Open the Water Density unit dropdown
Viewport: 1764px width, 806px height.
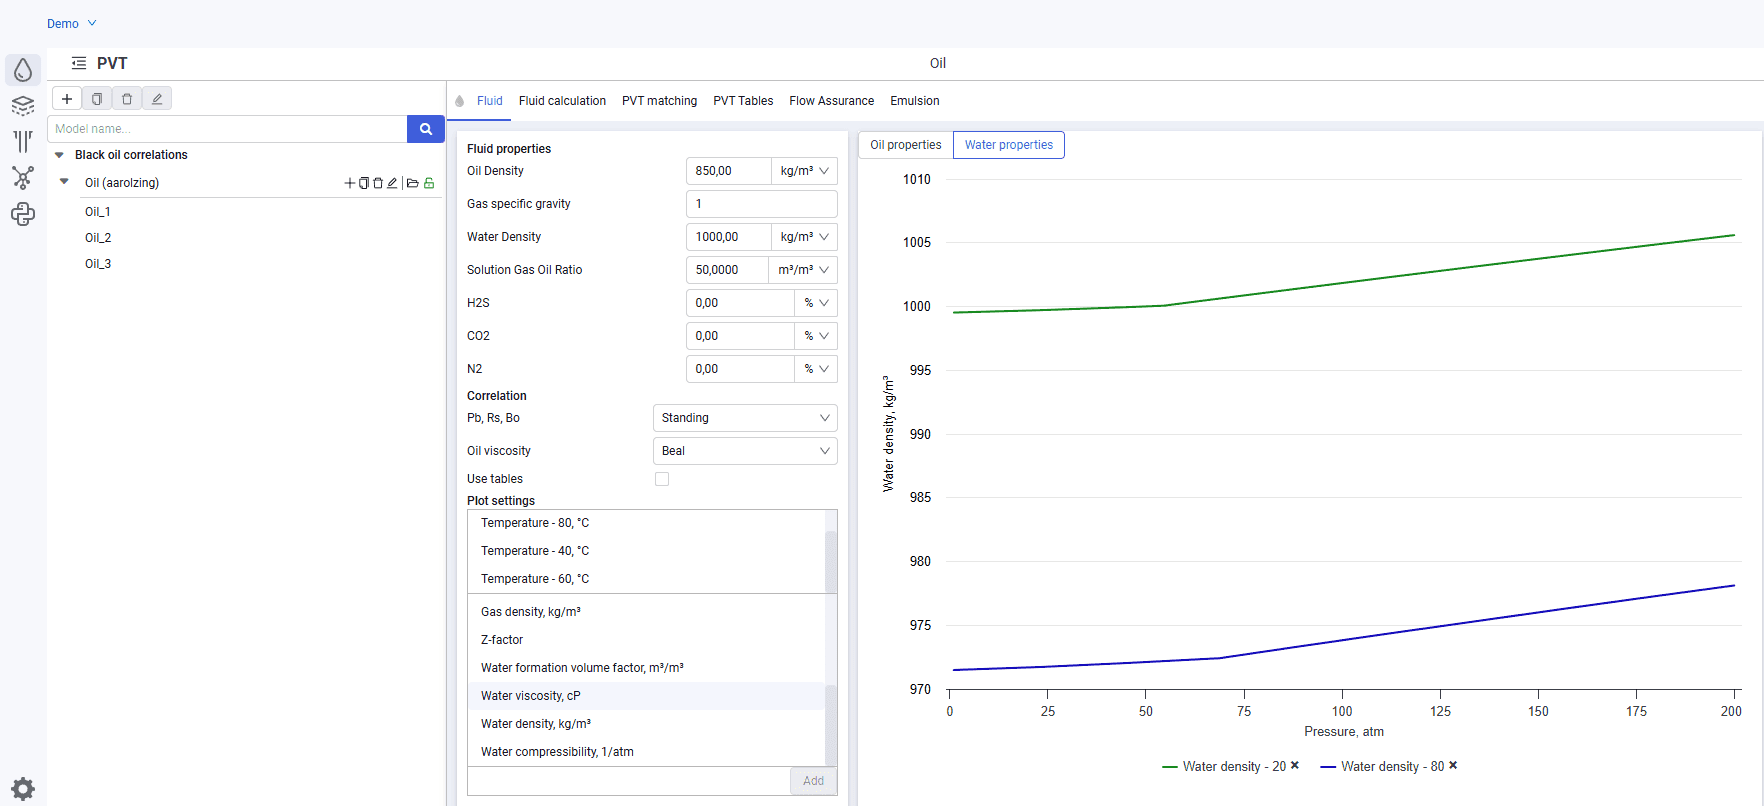[804, 237]
